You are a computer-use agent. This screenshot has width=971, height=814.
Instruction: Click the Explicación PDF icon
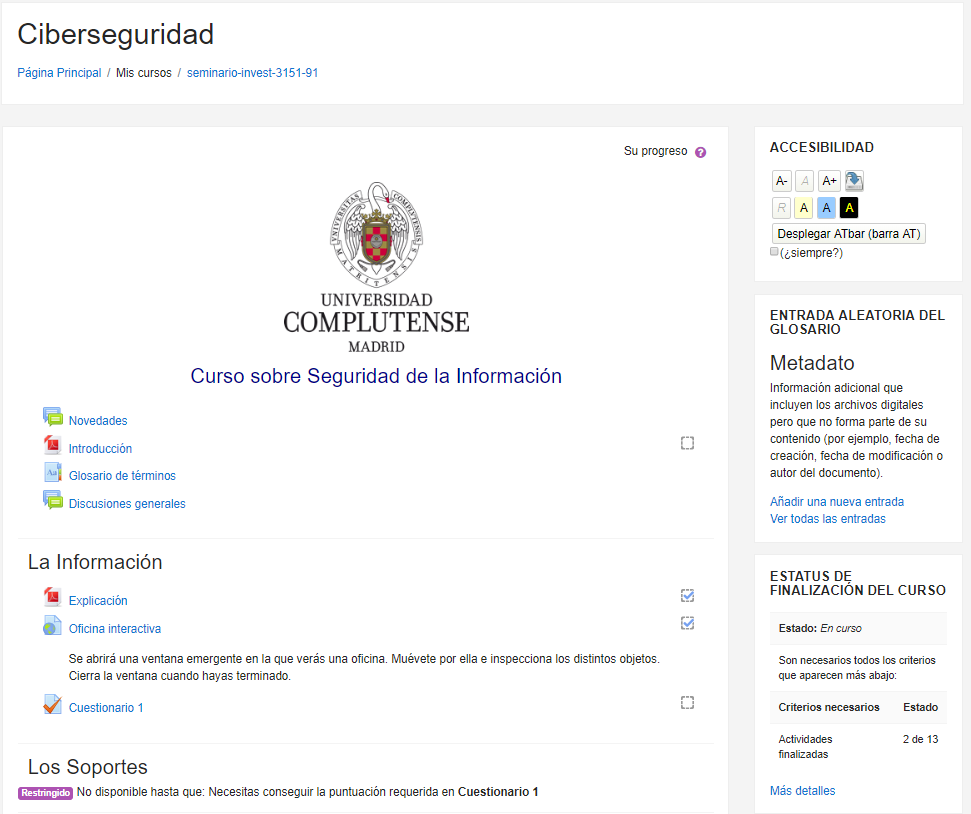(x=53, y=597)
